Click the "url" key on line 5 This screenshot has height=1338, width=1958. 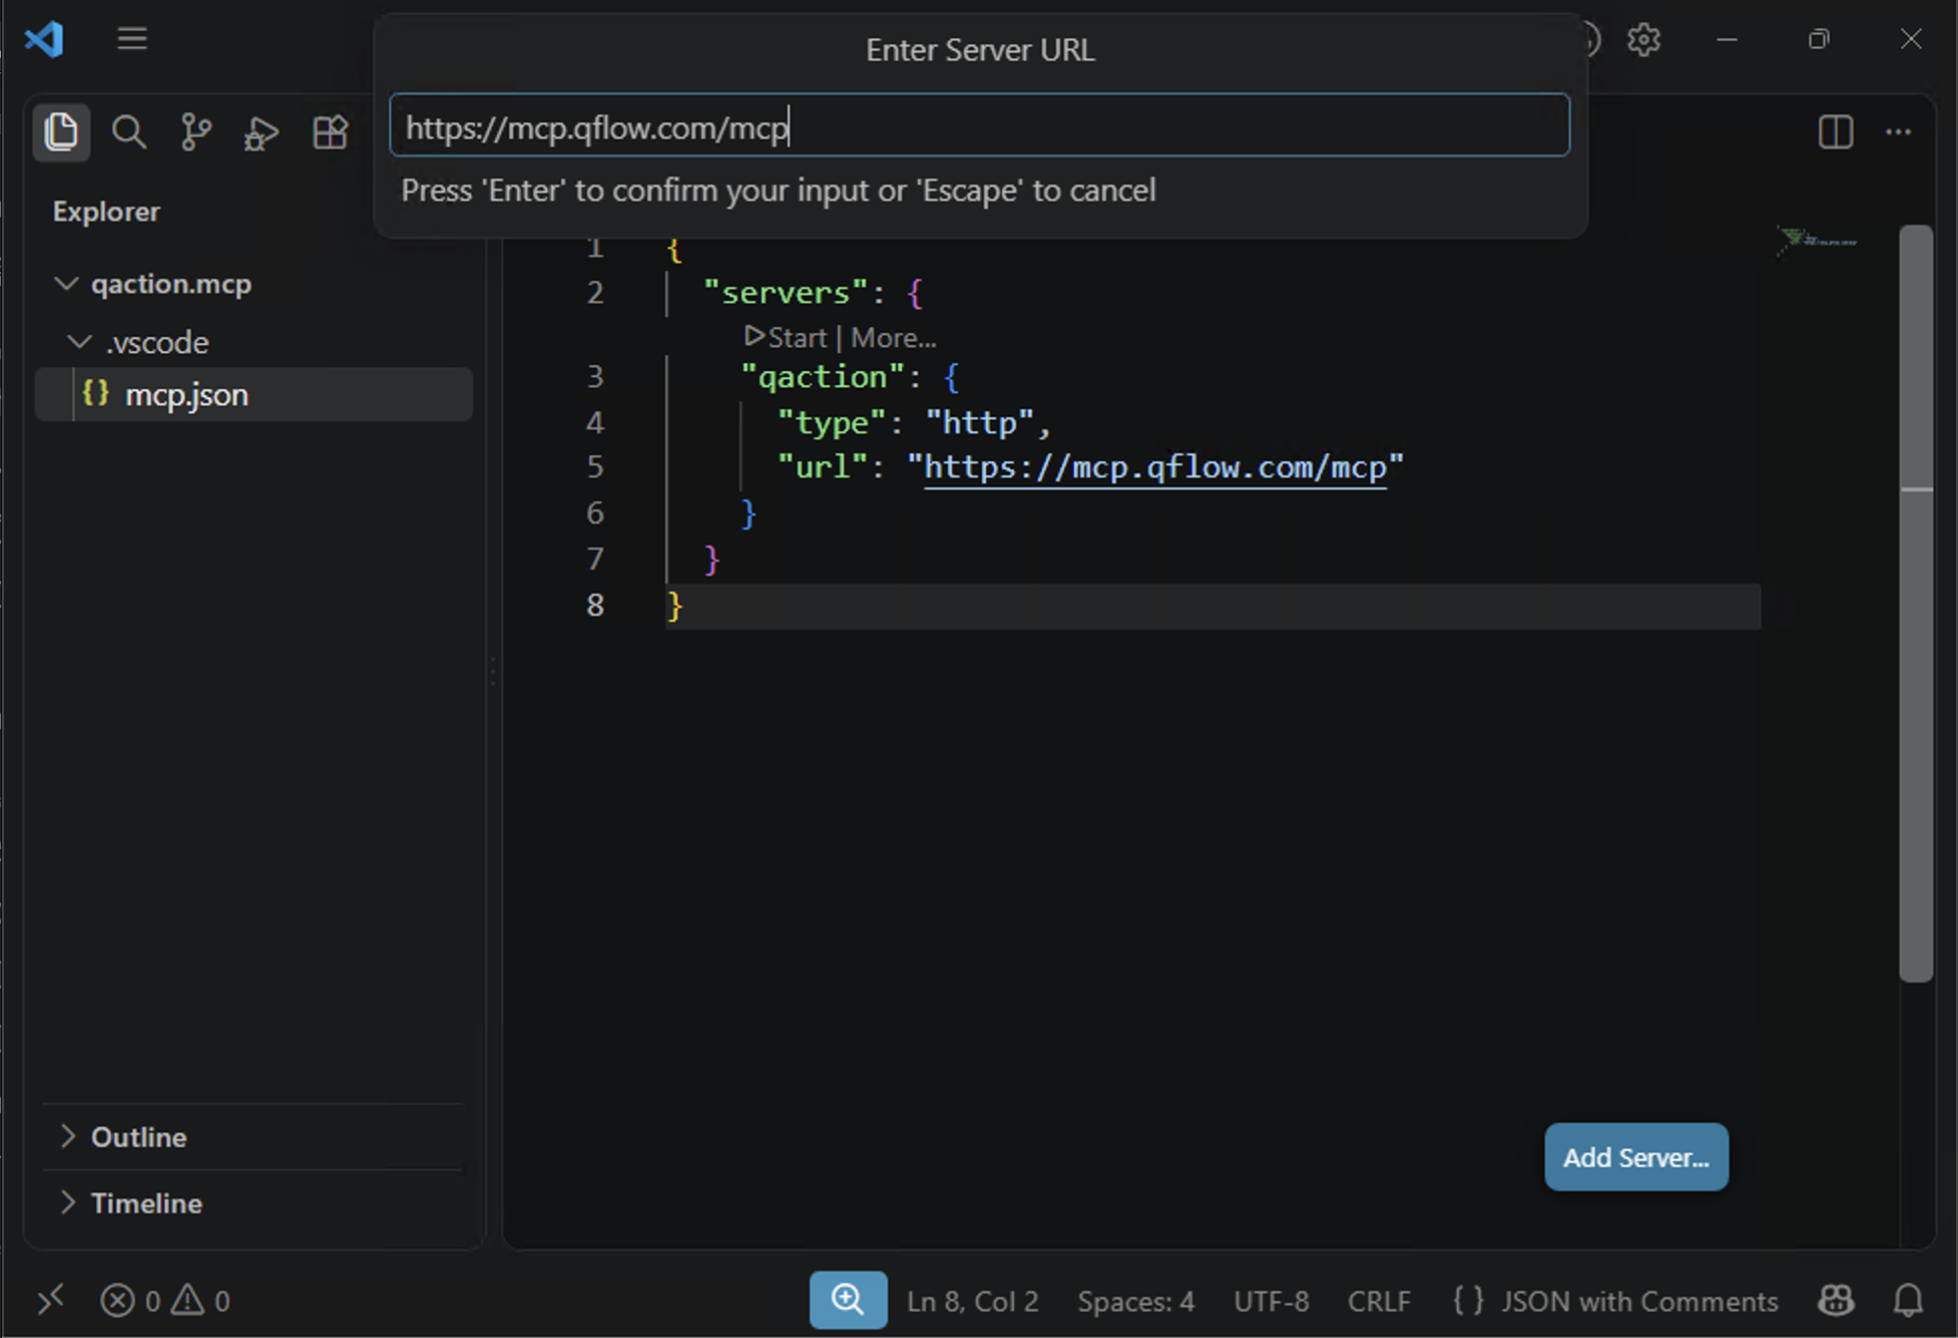click(x=823, y=467)
